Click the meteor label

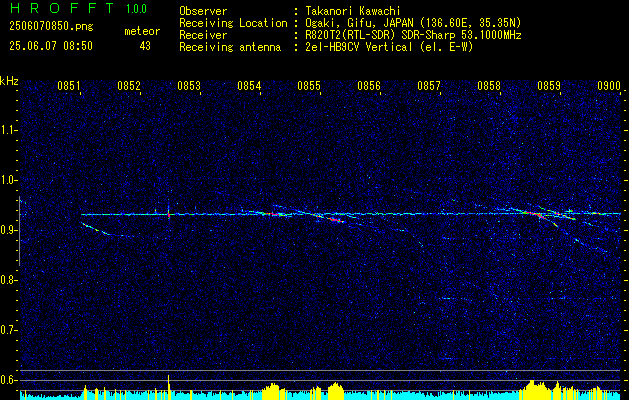tap(142, 31)
